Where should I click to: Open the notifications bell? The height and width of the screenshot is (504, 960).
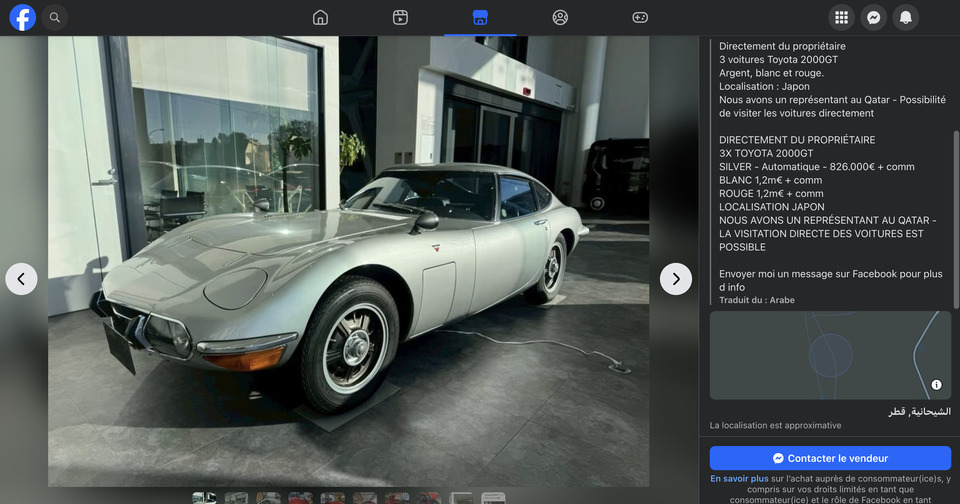905,17
